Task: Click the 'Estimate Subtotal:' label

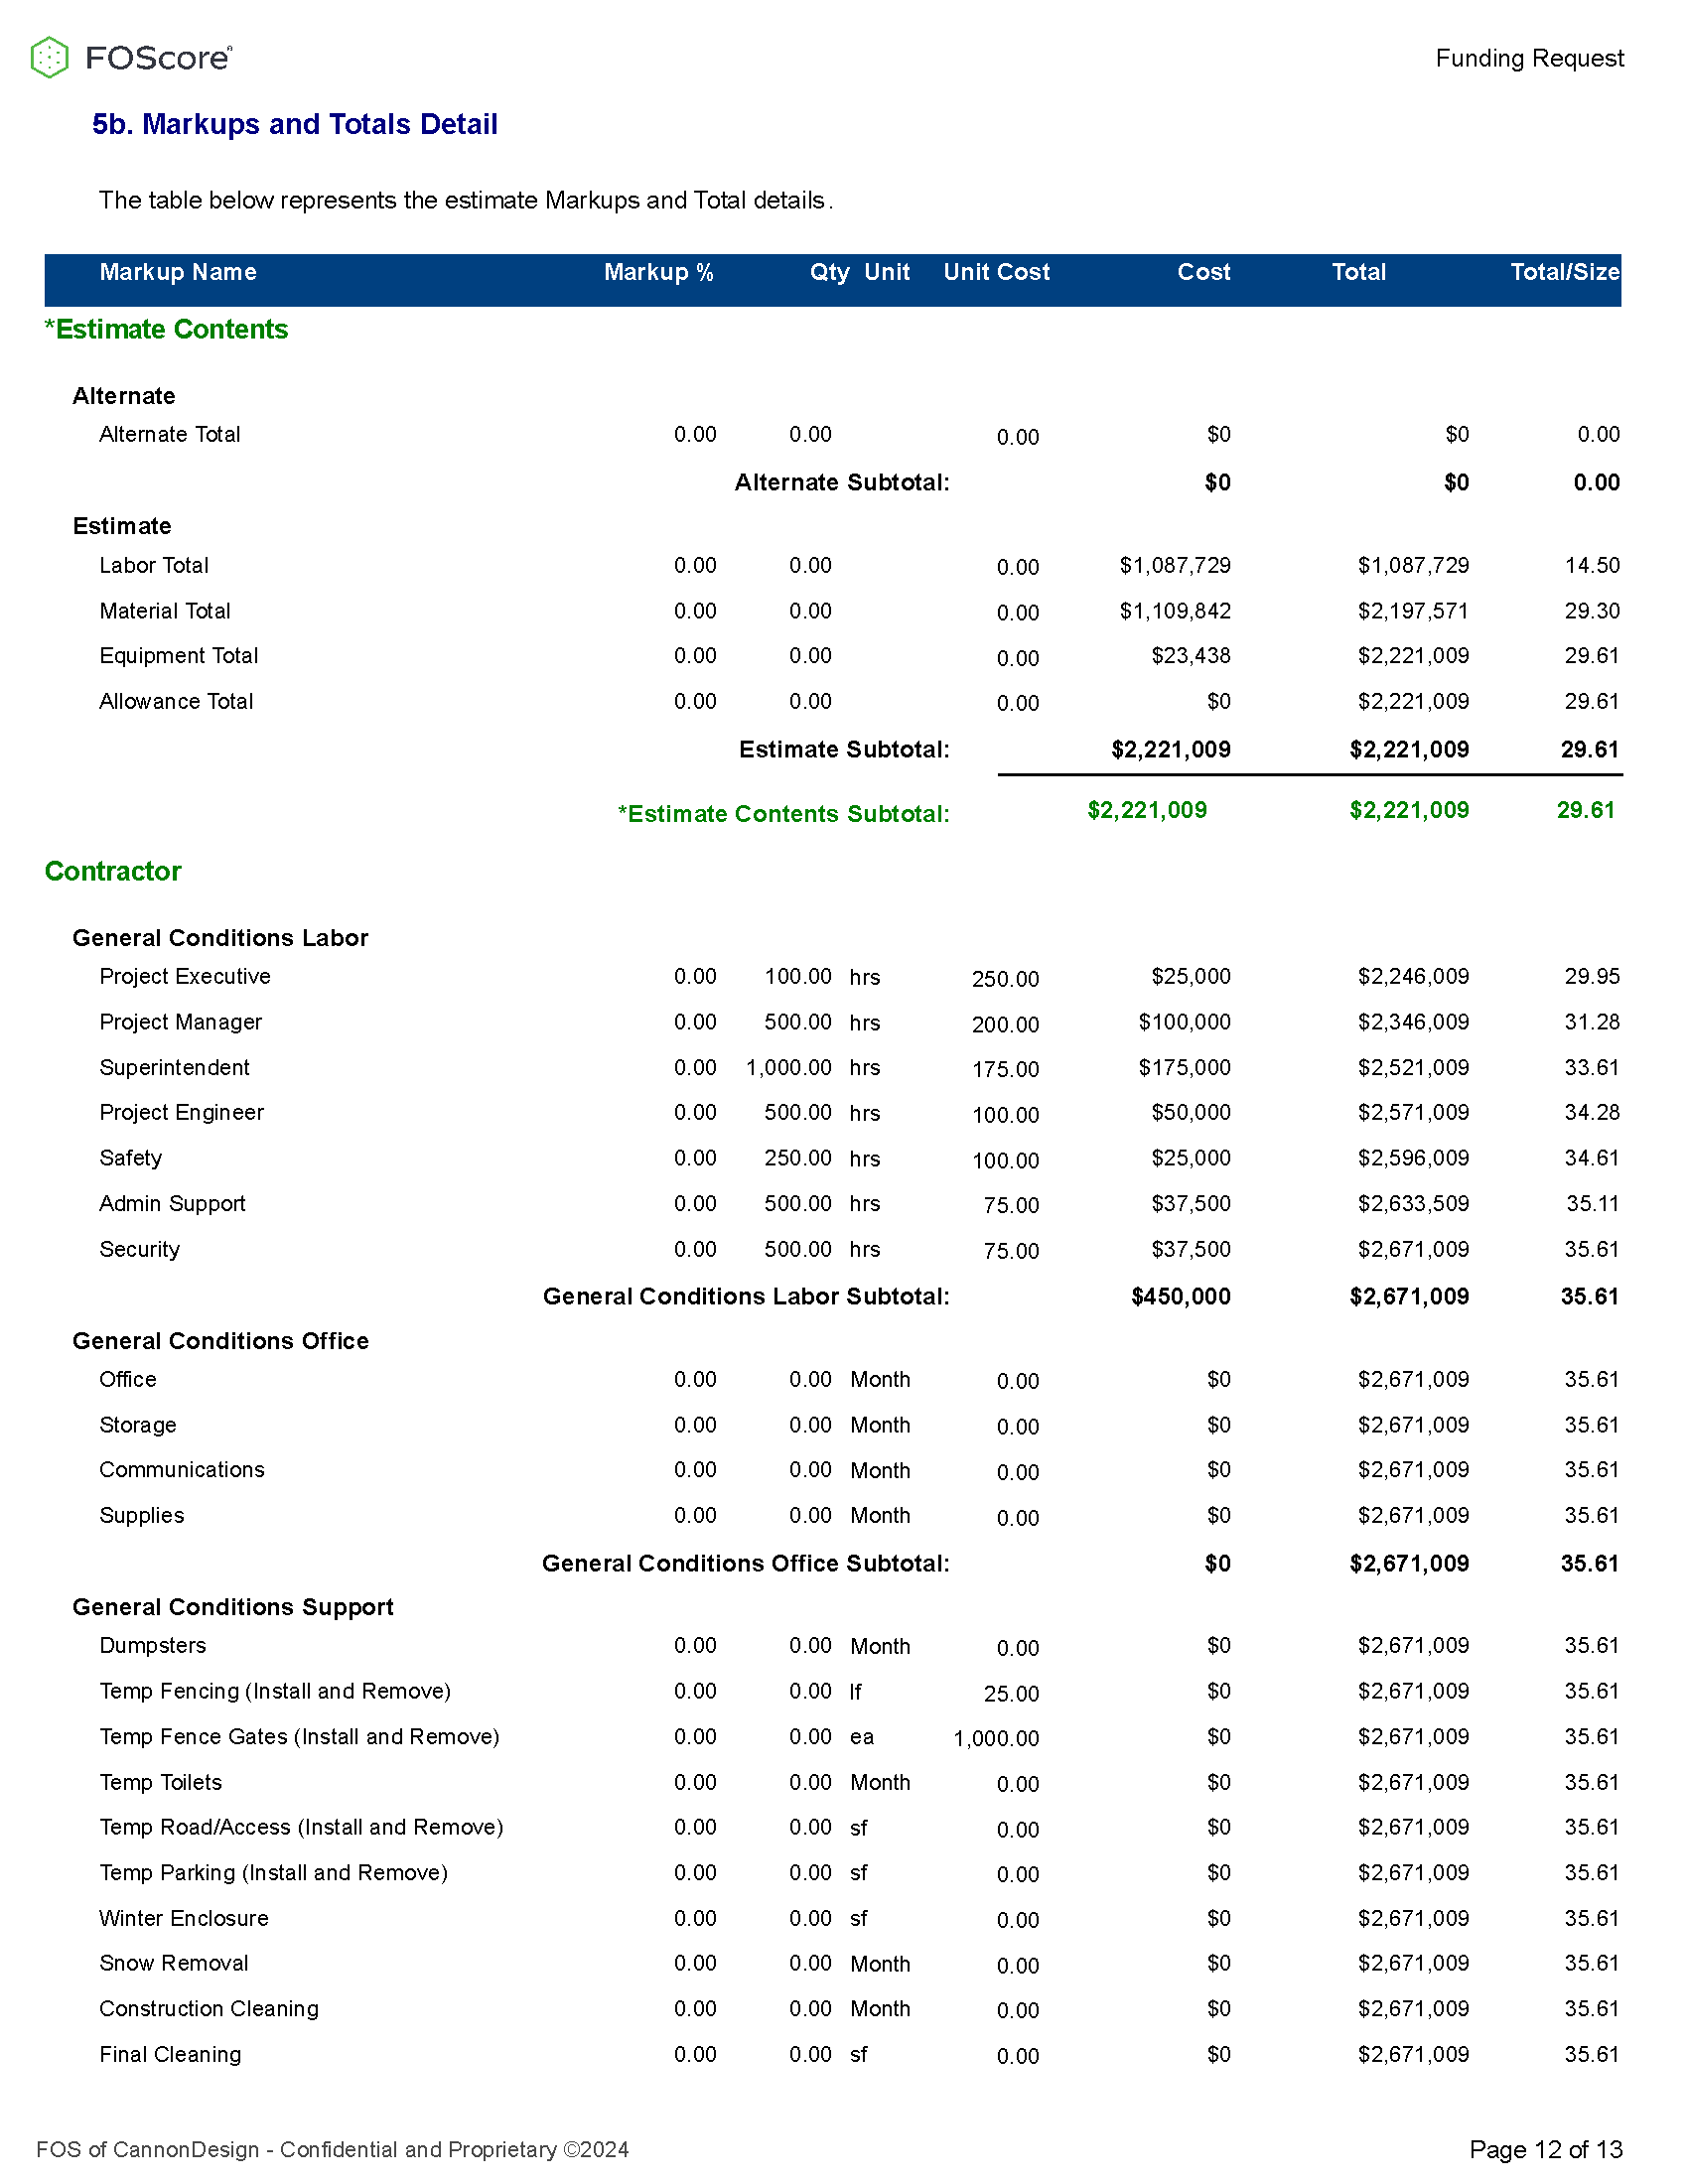Action: tap(844, 749)
